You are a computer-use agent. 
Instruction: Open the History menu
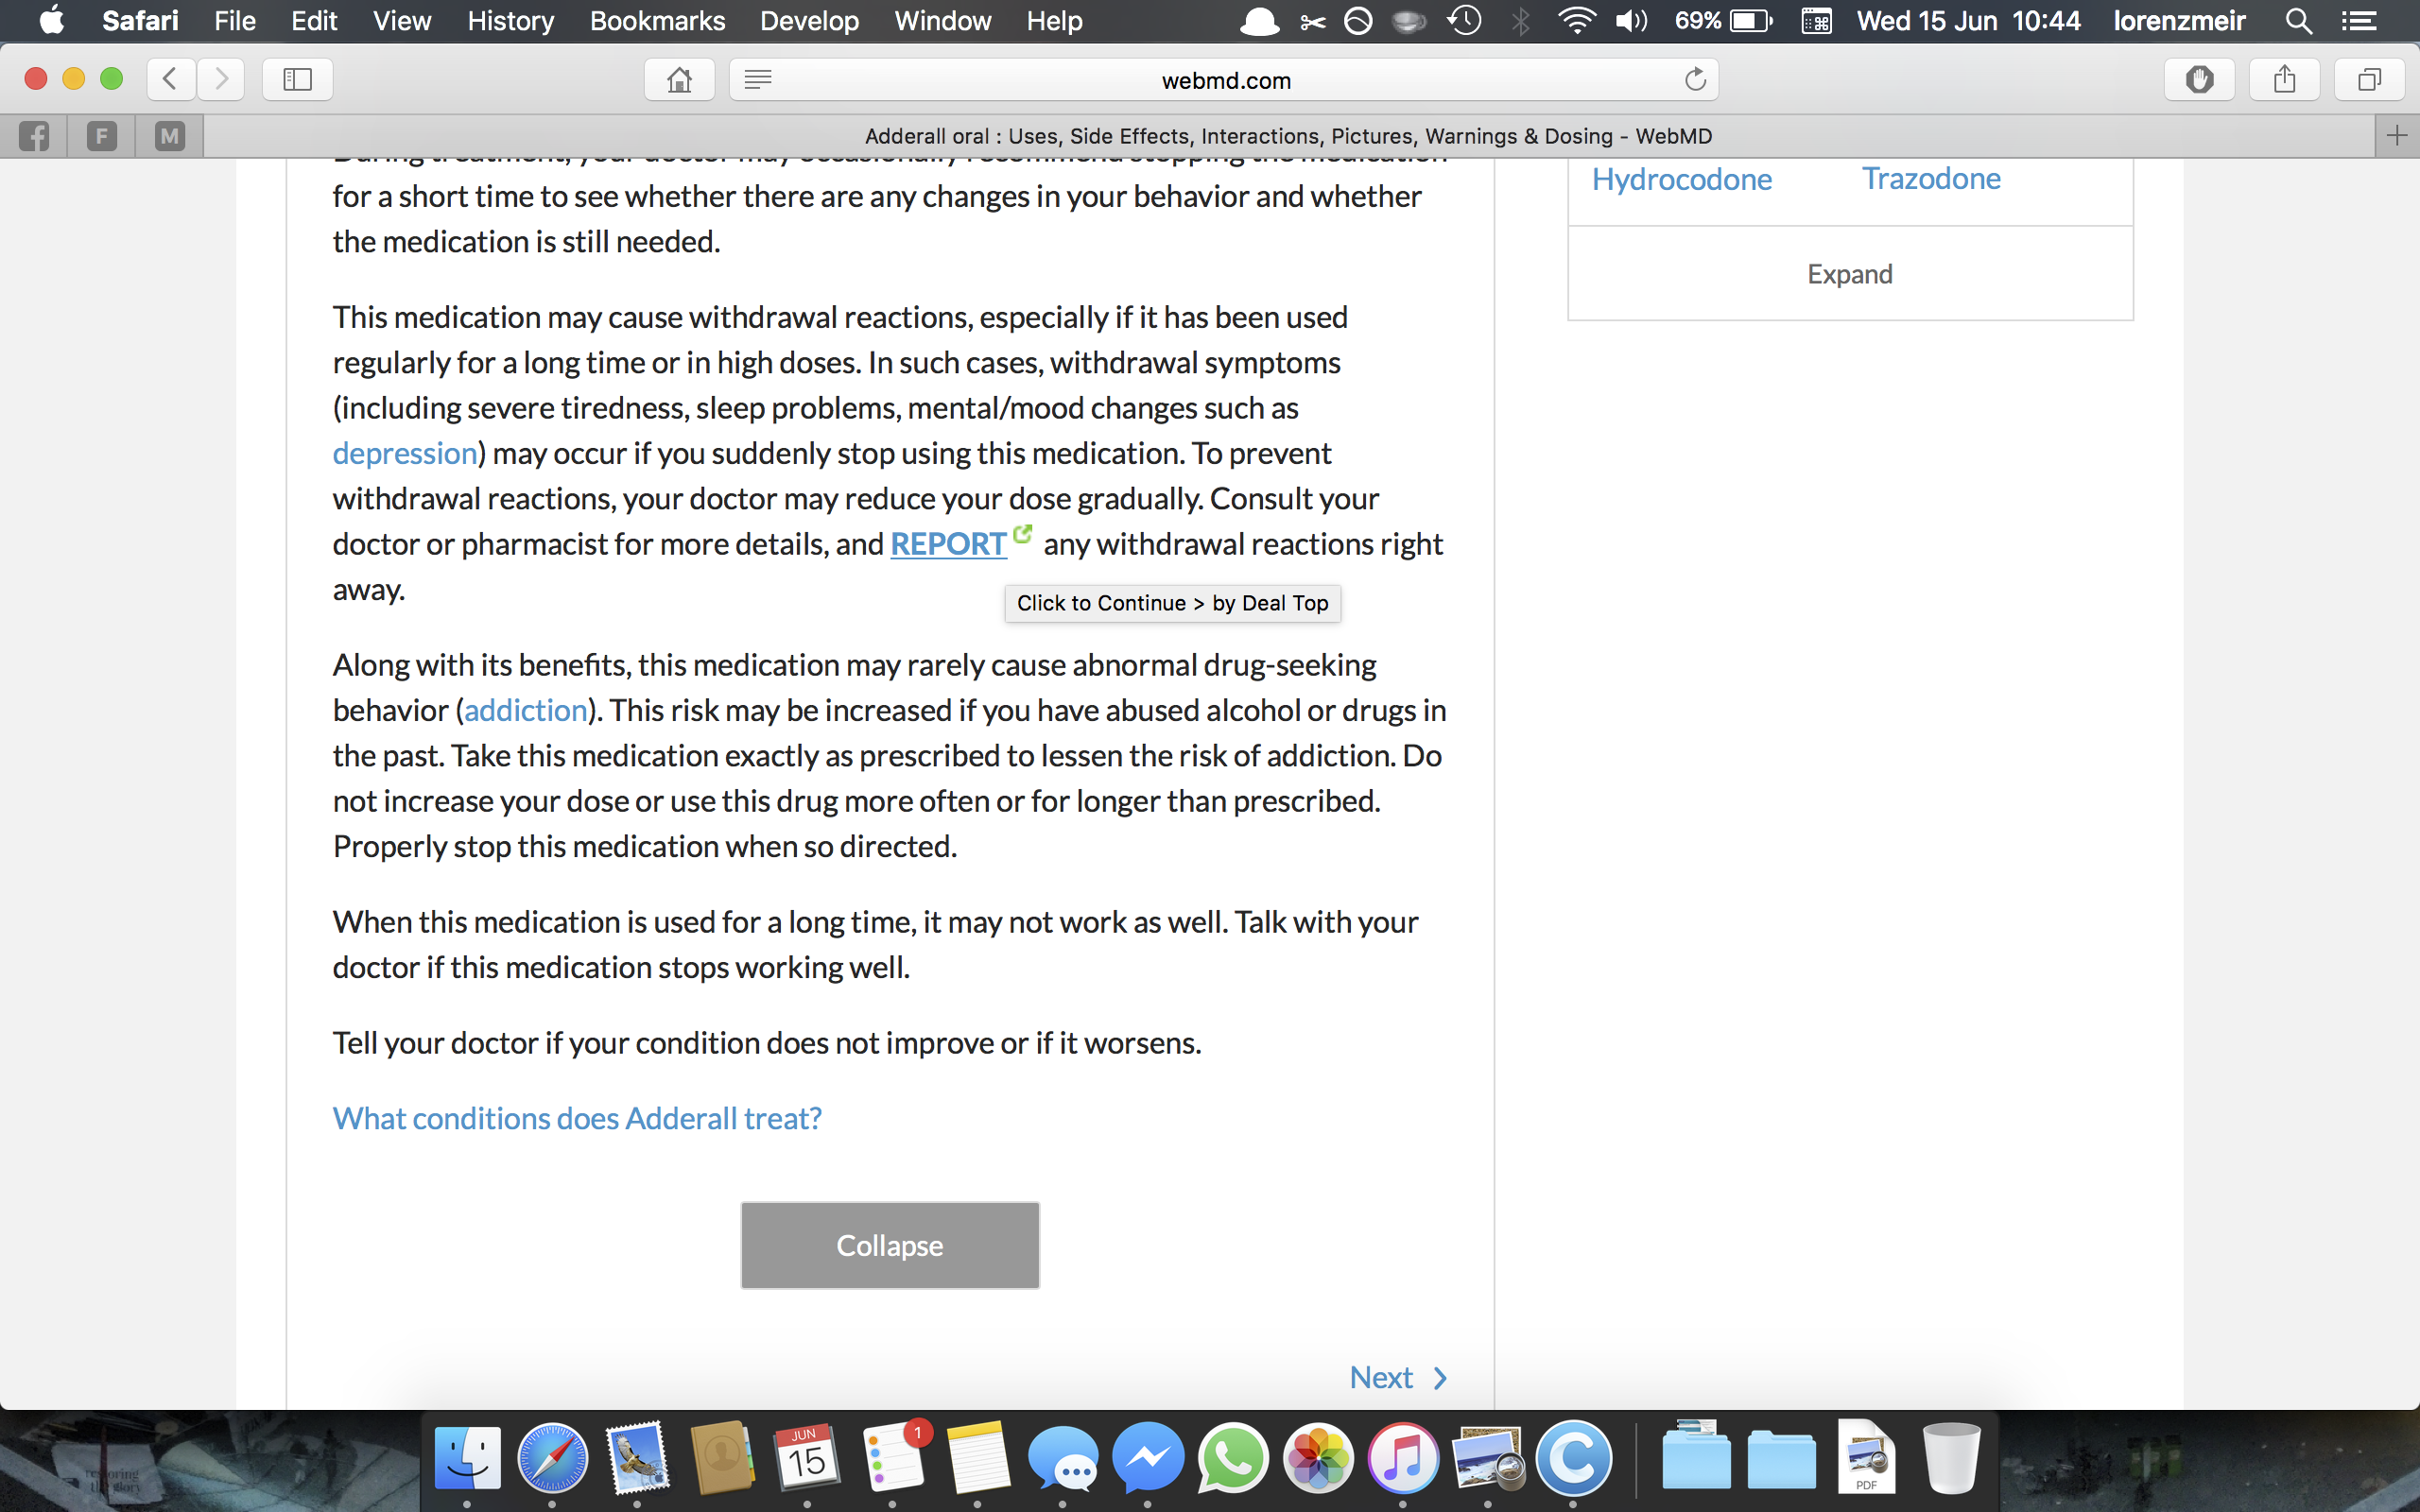511,21
